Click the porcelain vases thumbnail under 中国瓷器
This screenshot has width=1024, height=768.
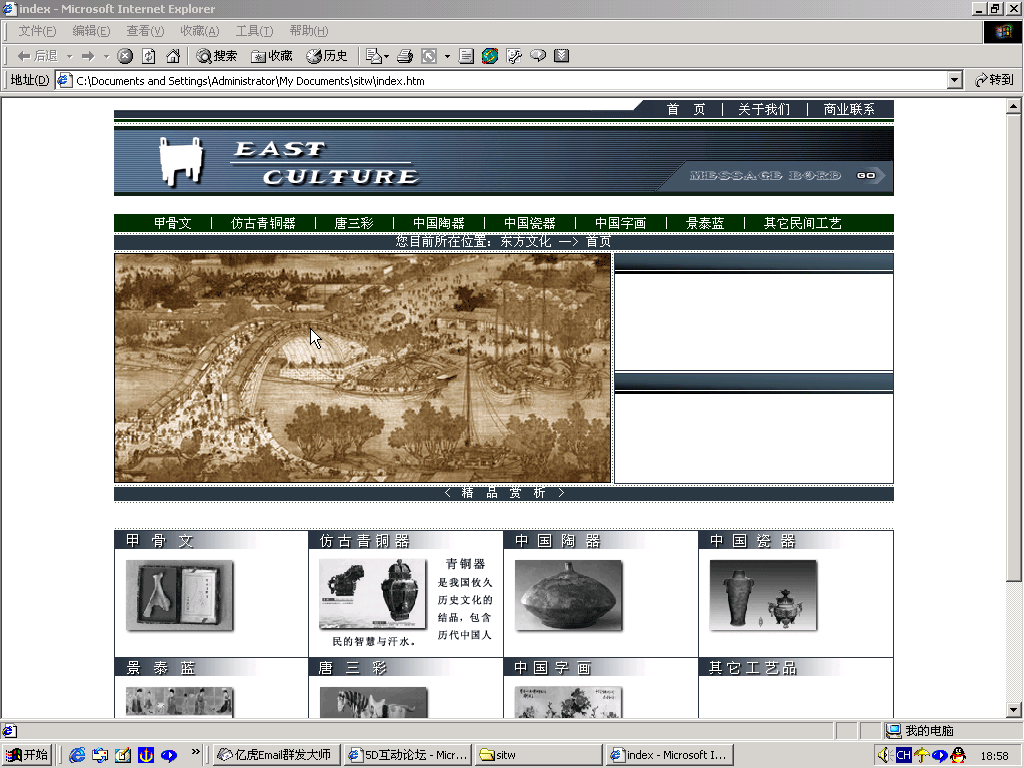[x=763, y=596]
